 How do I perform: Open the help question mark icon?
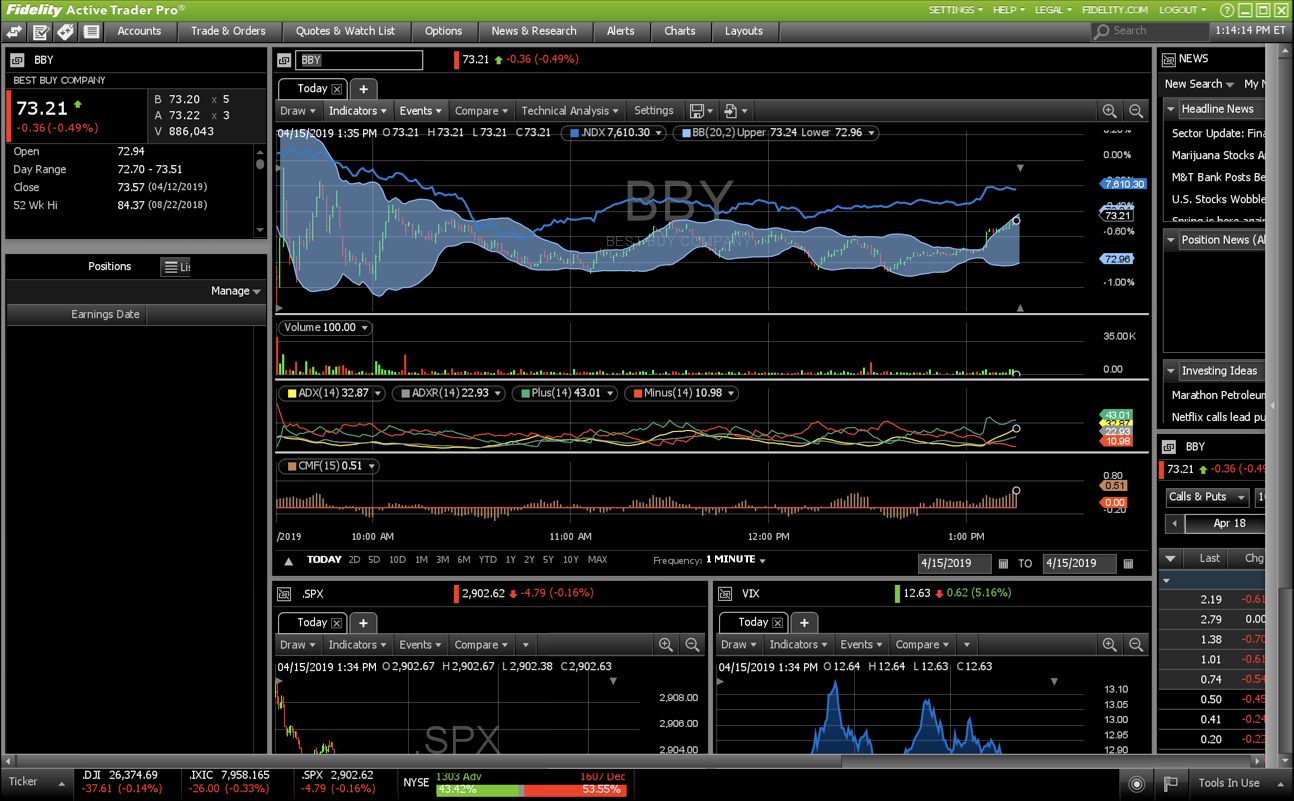click(x=1227, y=10)
